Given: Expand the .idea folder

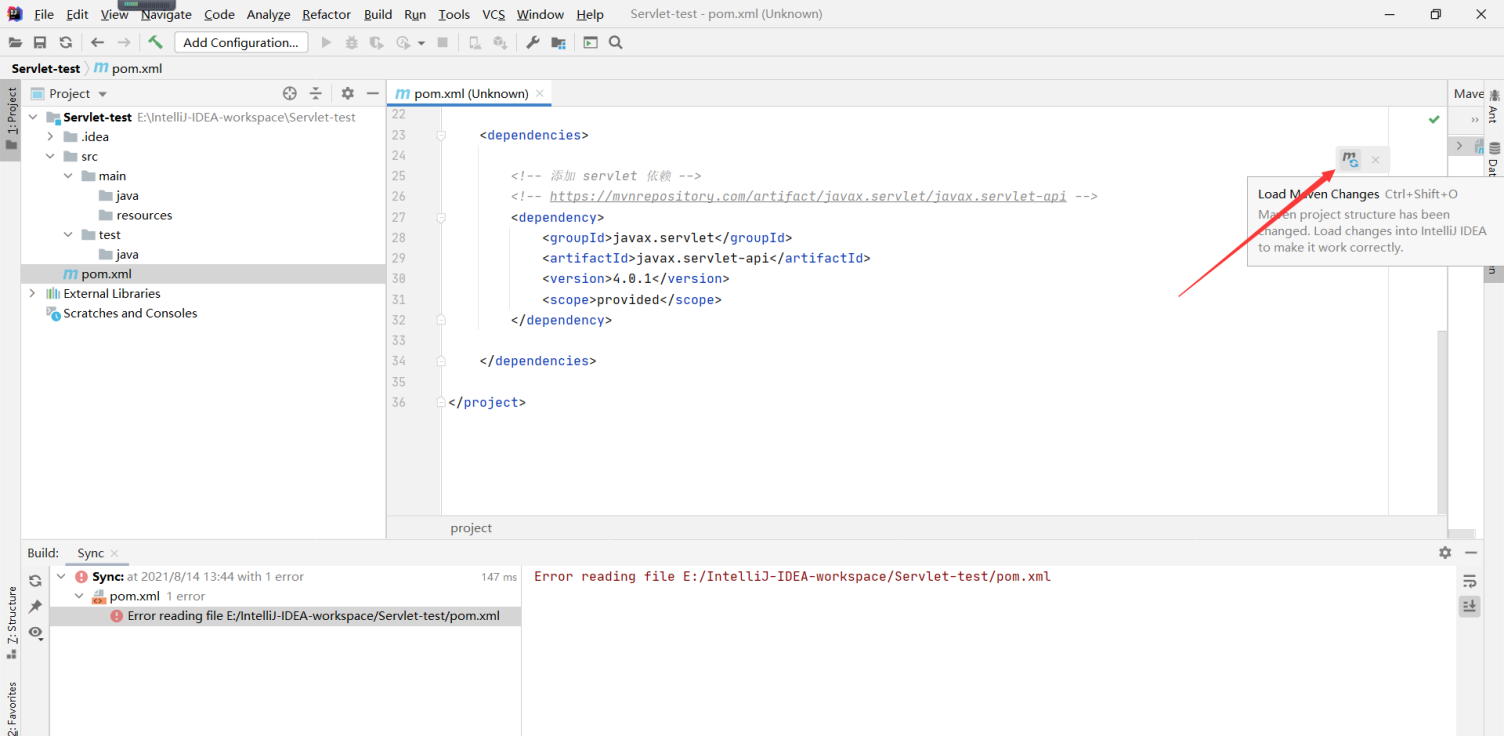Looking at the screenshot, I should click(x=50, y=137).
